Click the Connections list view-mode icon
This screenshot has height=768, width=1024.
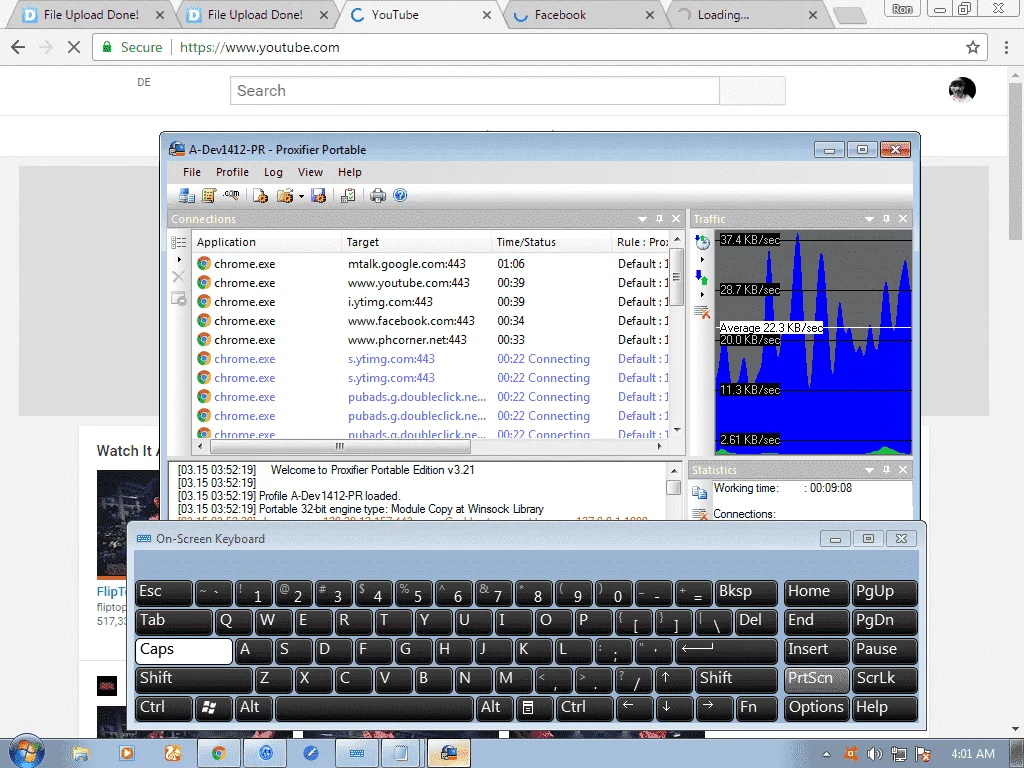click(178, 242)
